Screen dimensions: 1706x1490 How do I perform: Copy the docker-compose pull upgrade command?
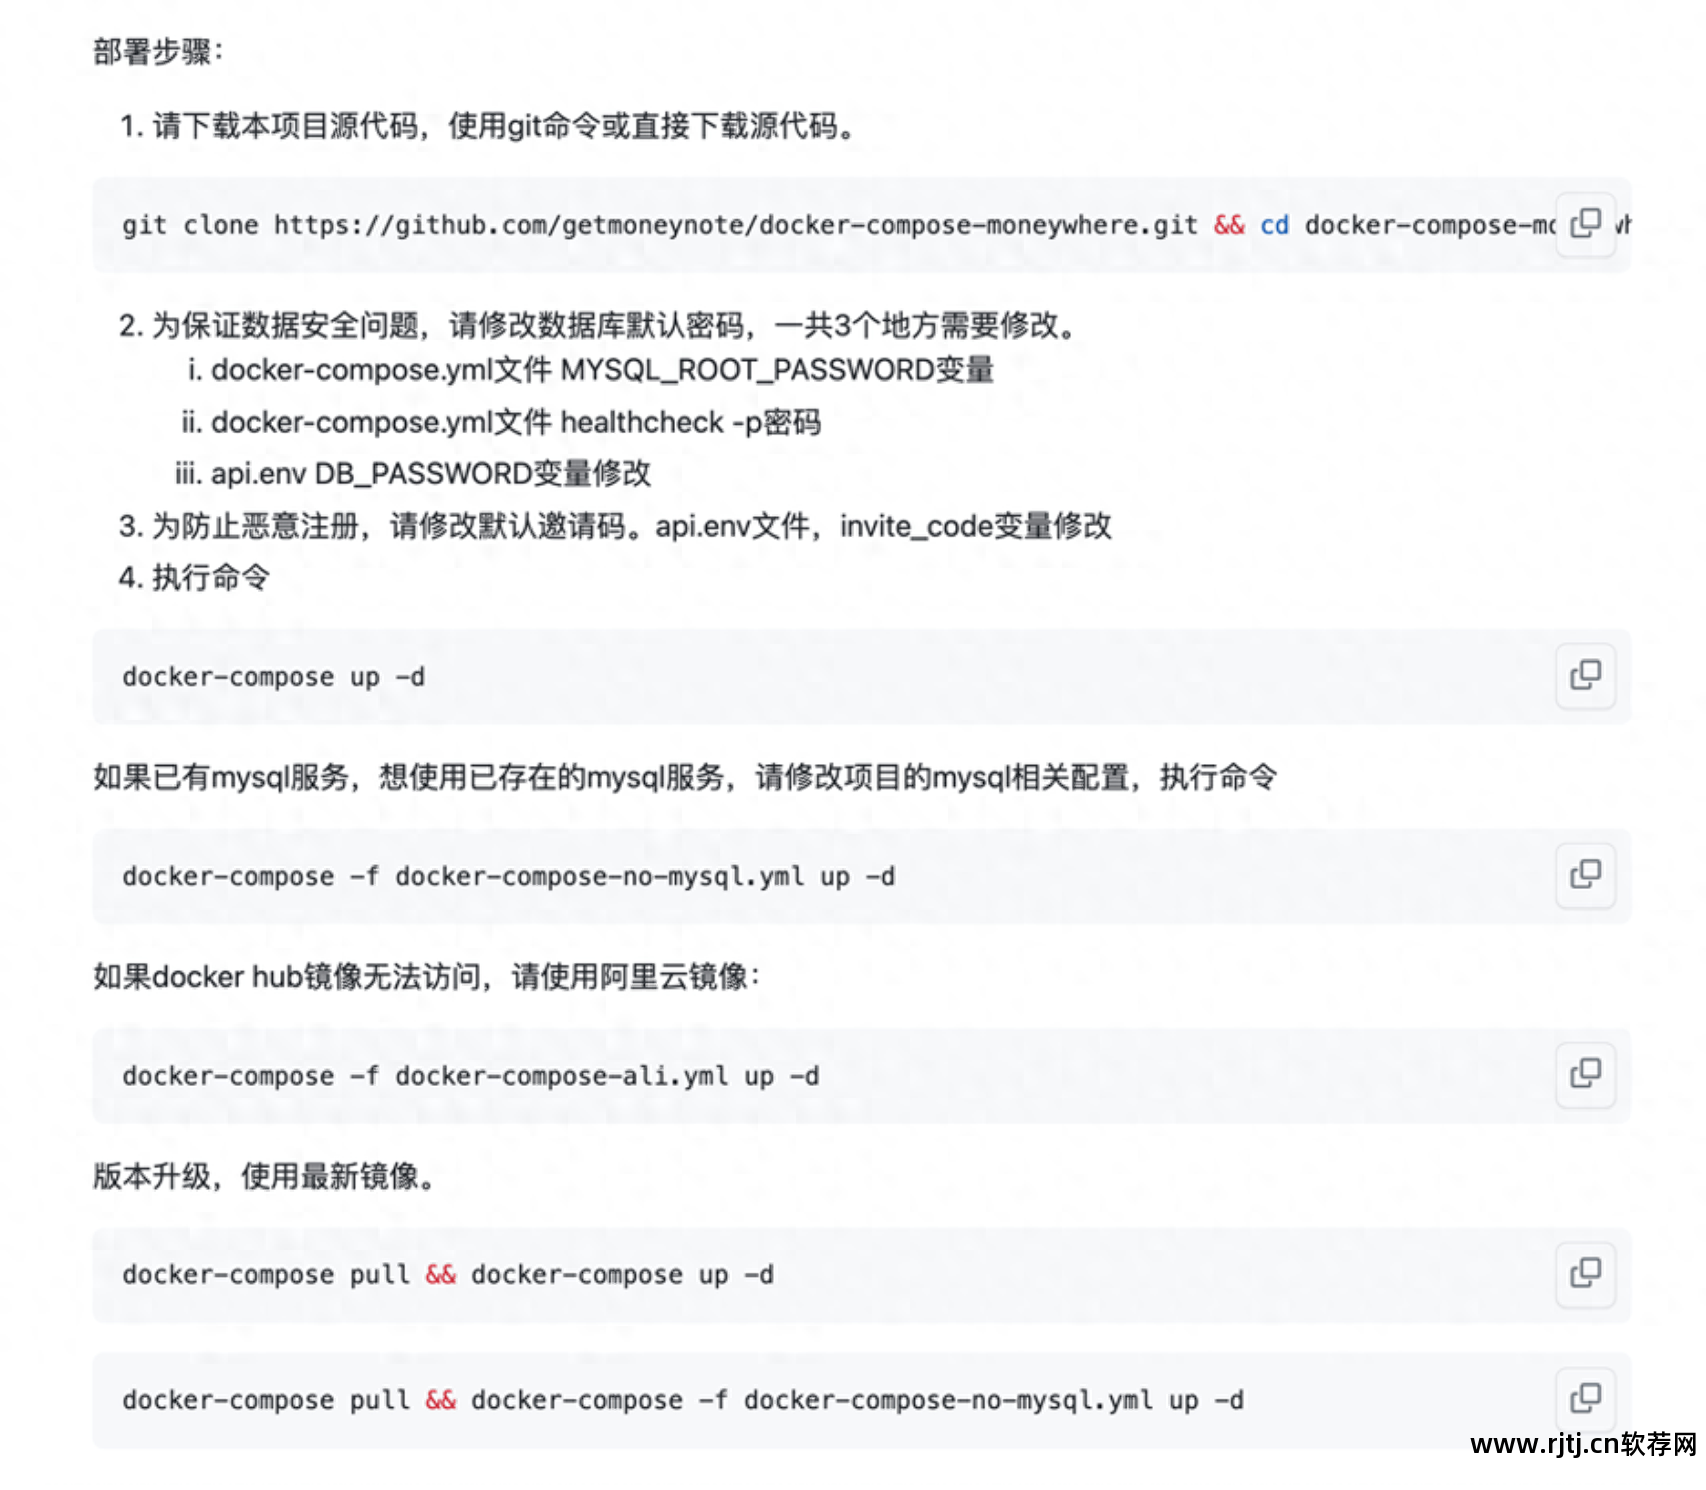coord(1586,1274)
